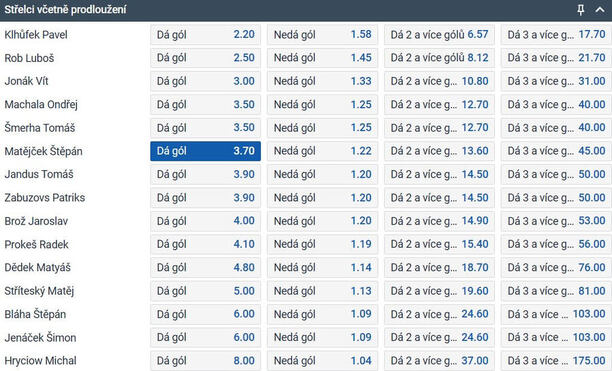Pick 2+ goals odds 18.70 for Dědek
Viewport: 612px width, 371px height.
point(439,267)
